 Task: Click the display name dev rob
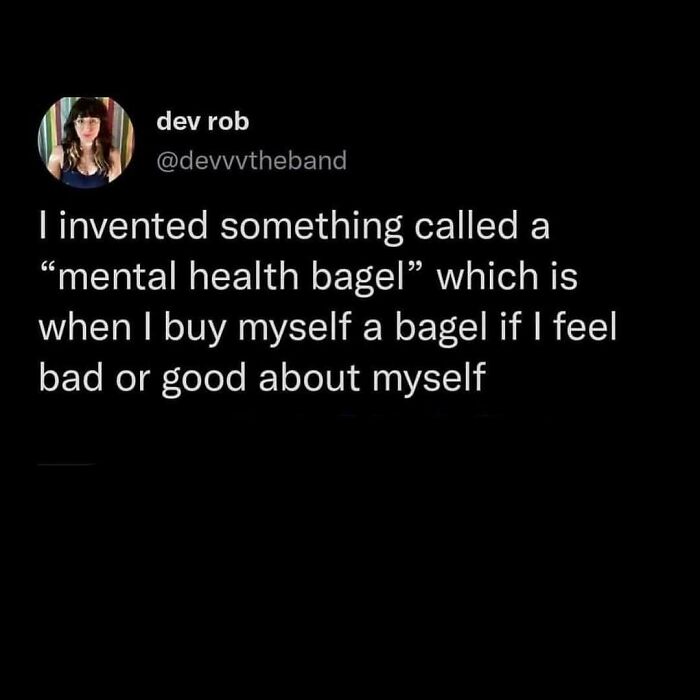(x=203, y=122)
